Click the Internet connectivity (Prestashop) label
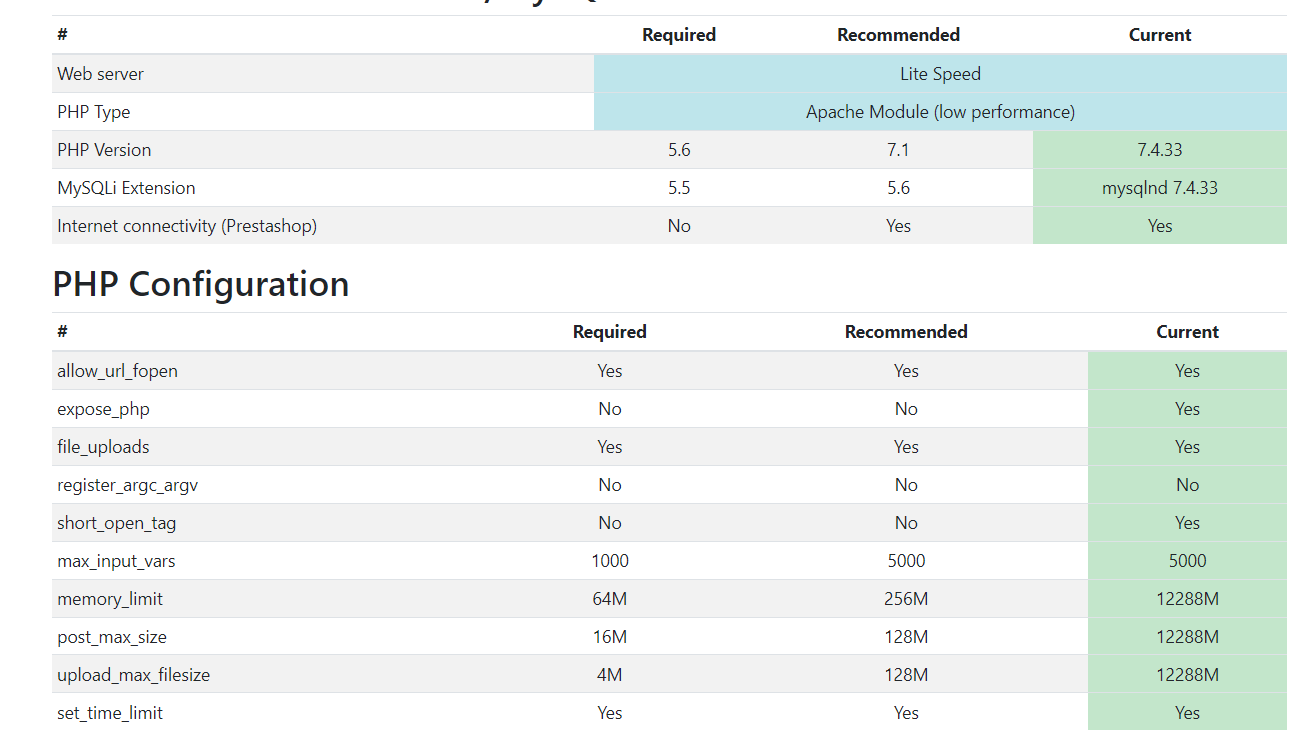This screenshot has width=1299, height=747. [187, 226]
